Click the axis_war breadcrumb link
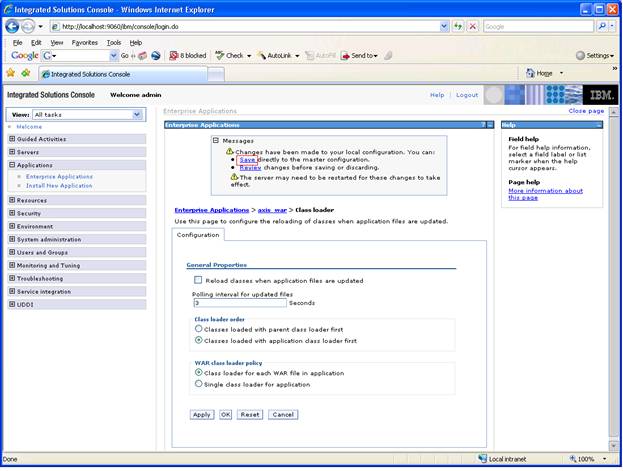The width and height of the screenshot is (623, 471). (272, 210)
